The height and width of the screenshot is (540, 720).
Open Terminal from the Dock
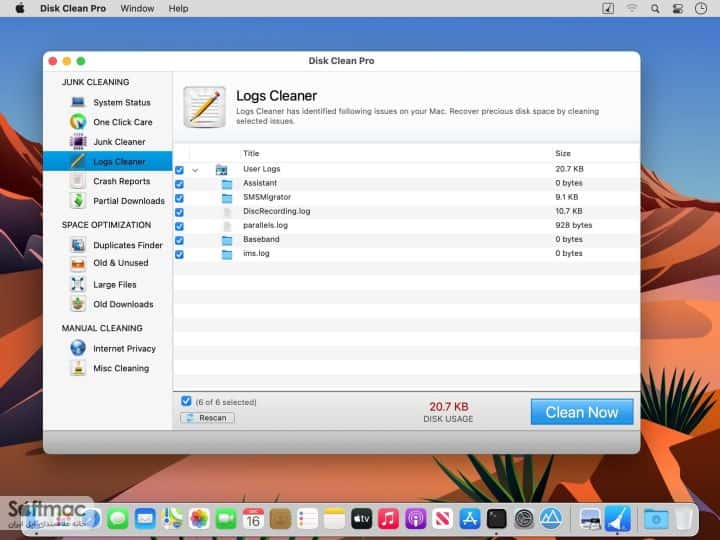(x=496, y=519)
